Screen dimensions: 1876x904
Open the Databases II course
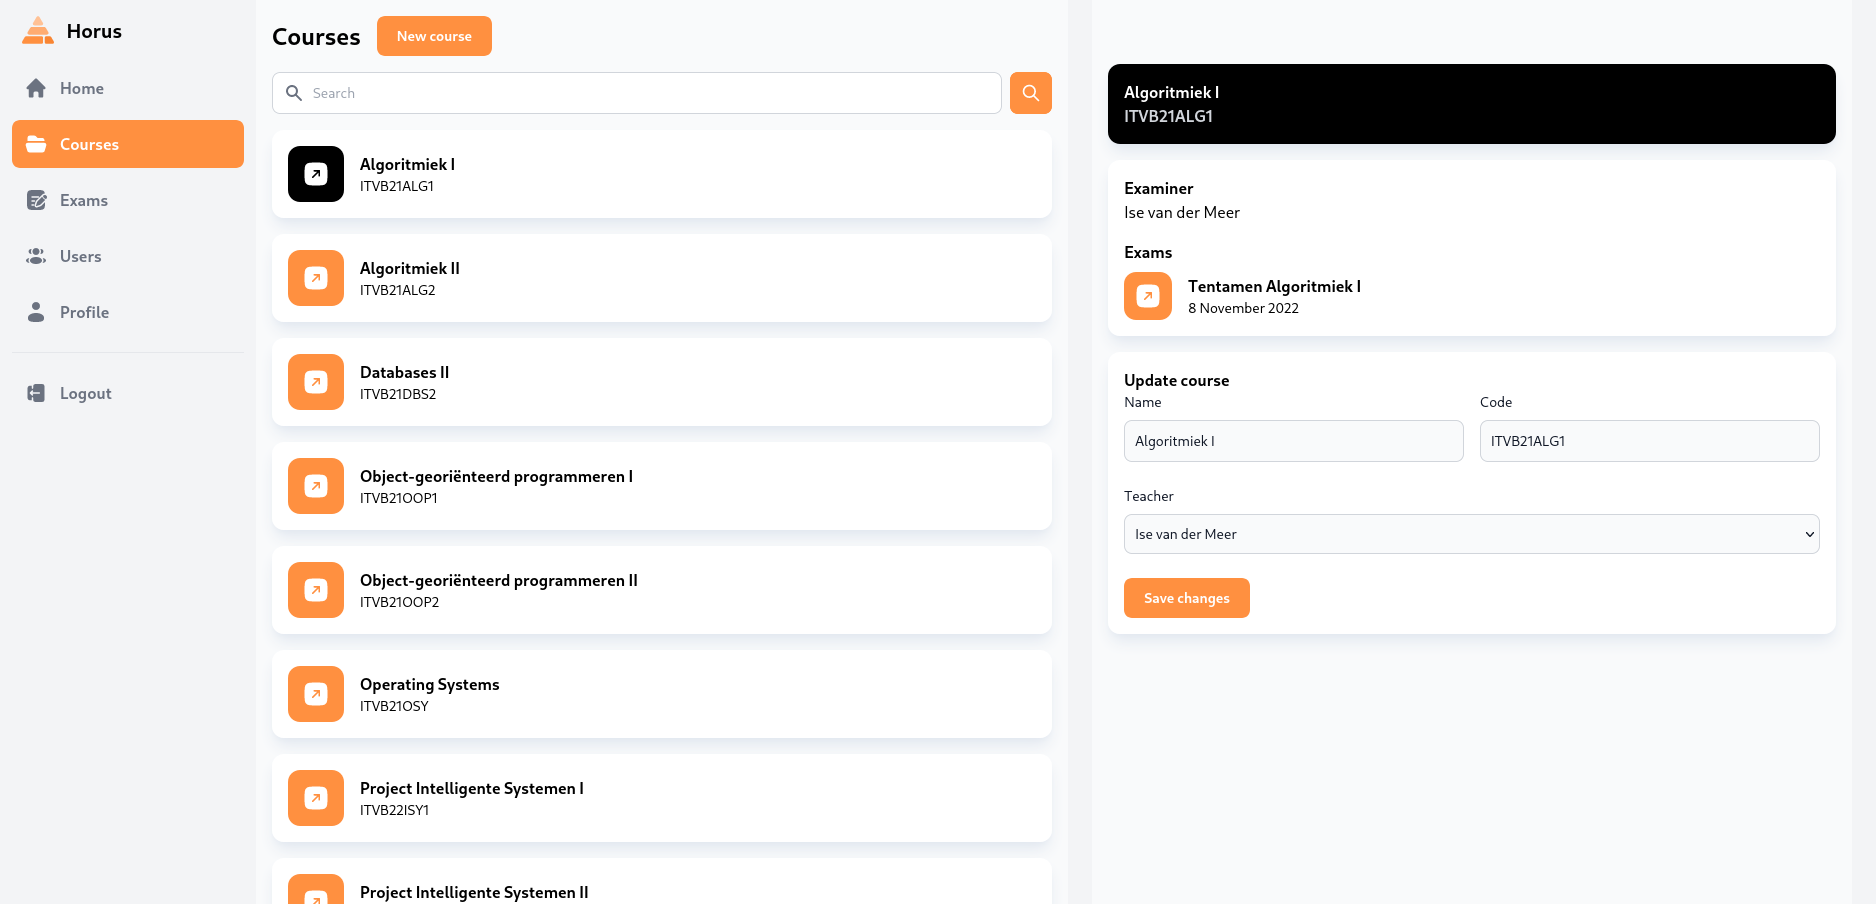pos(661,382)
